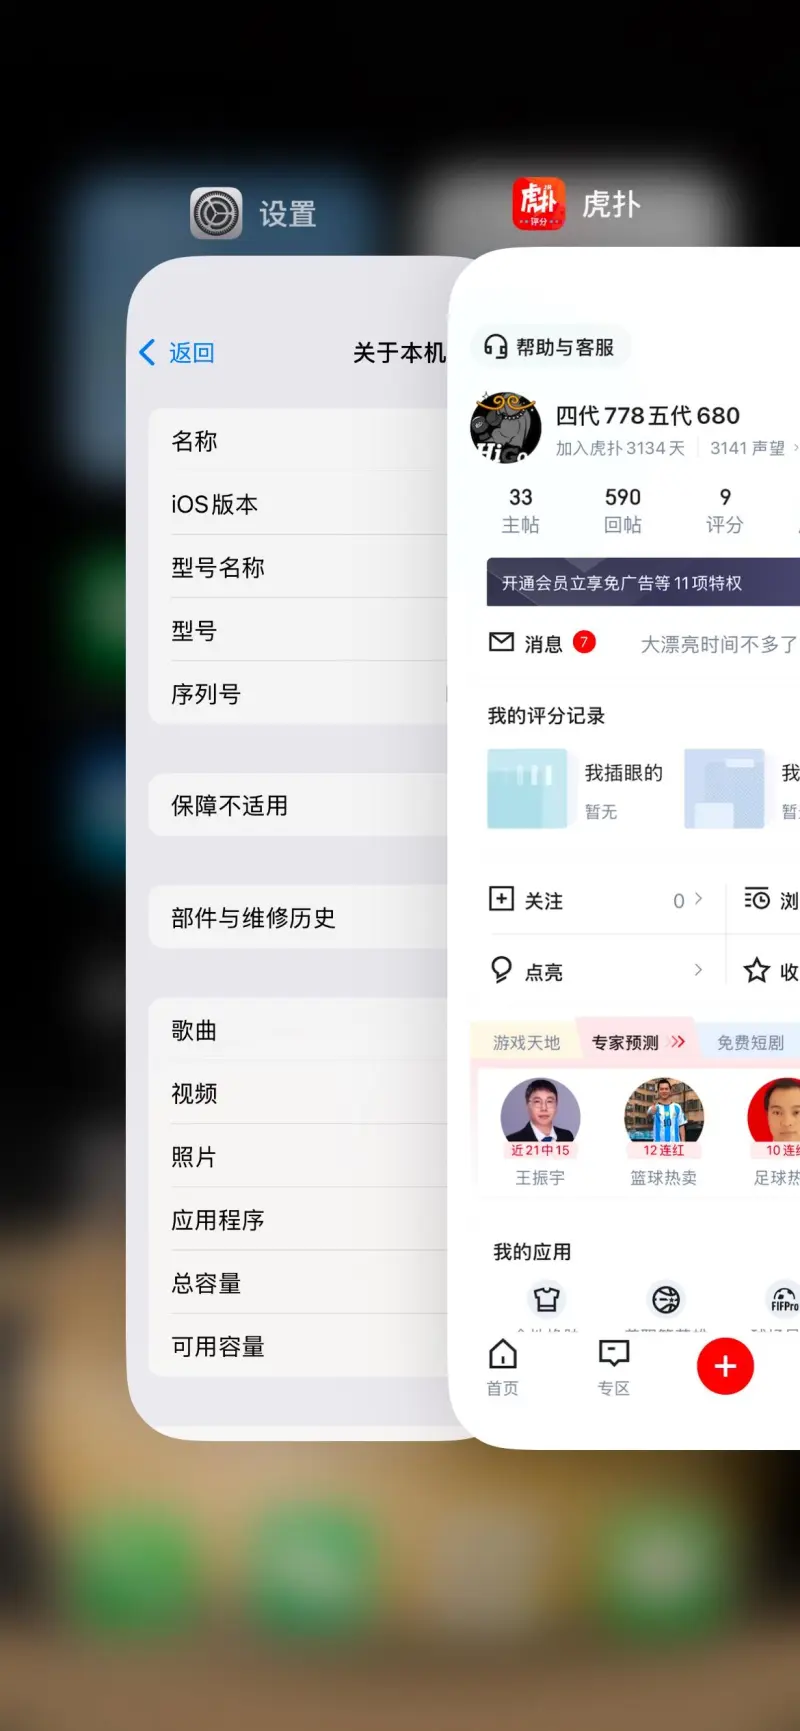Open 篮球热卖 expert avatar

coord(664,1117)
